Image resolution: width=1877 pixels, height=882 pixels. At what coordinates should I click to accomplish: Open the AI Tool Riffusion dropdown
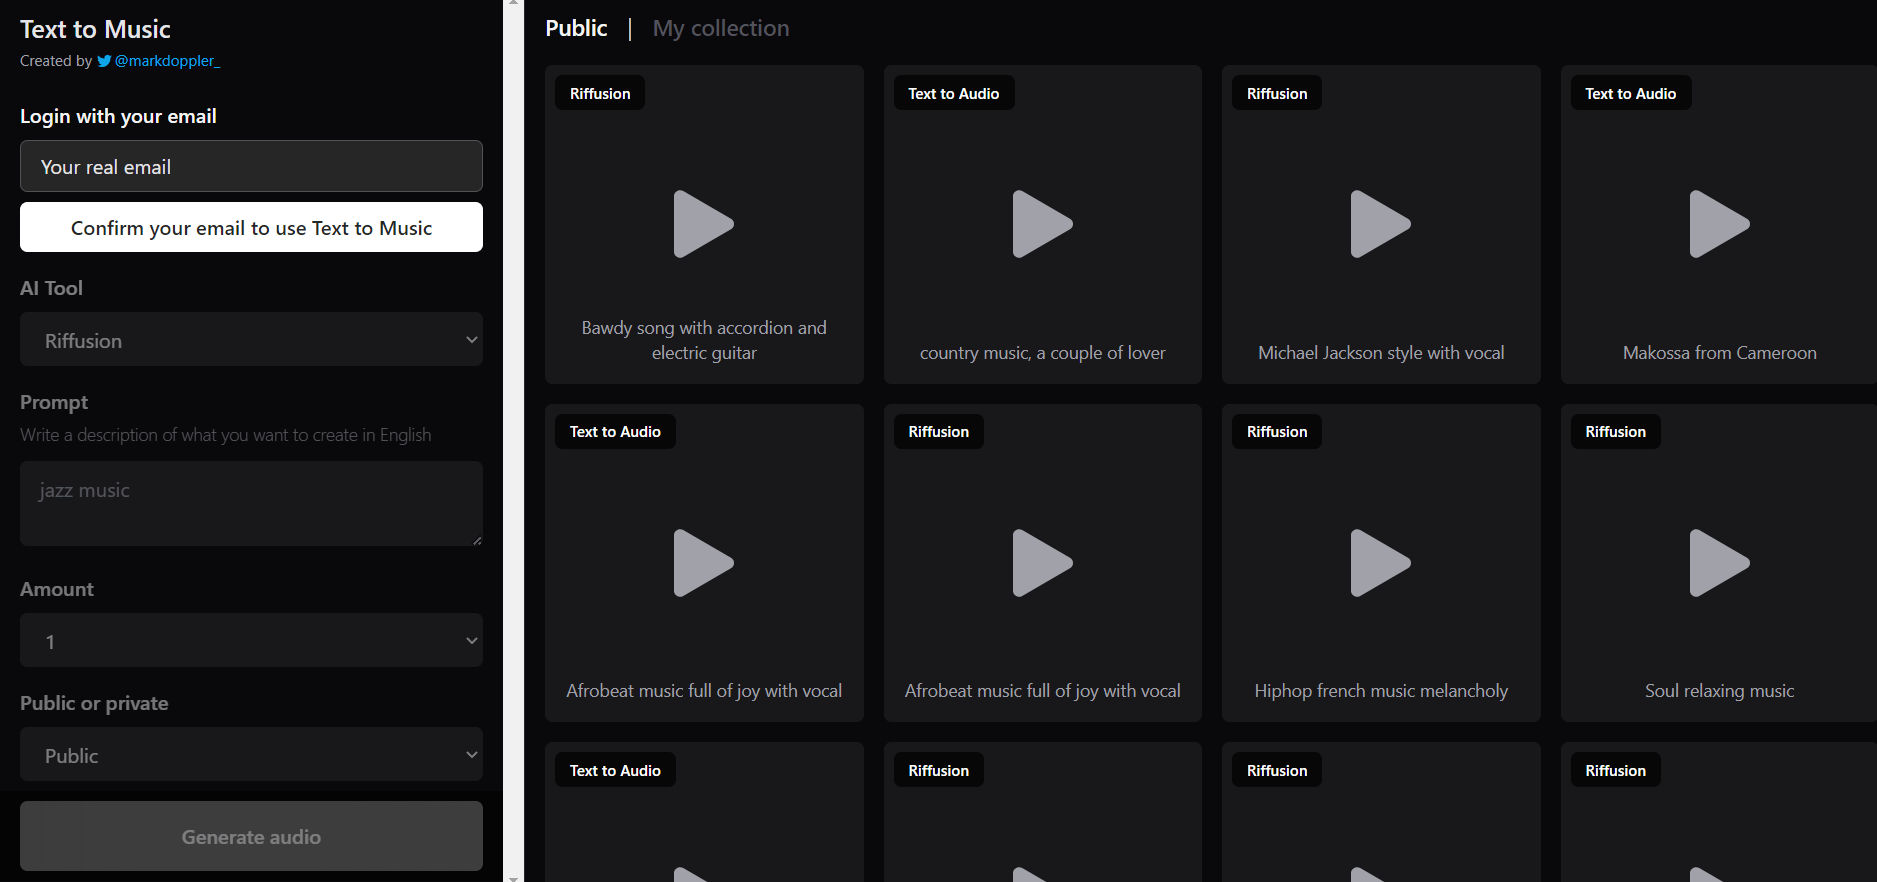click(251, 339)
